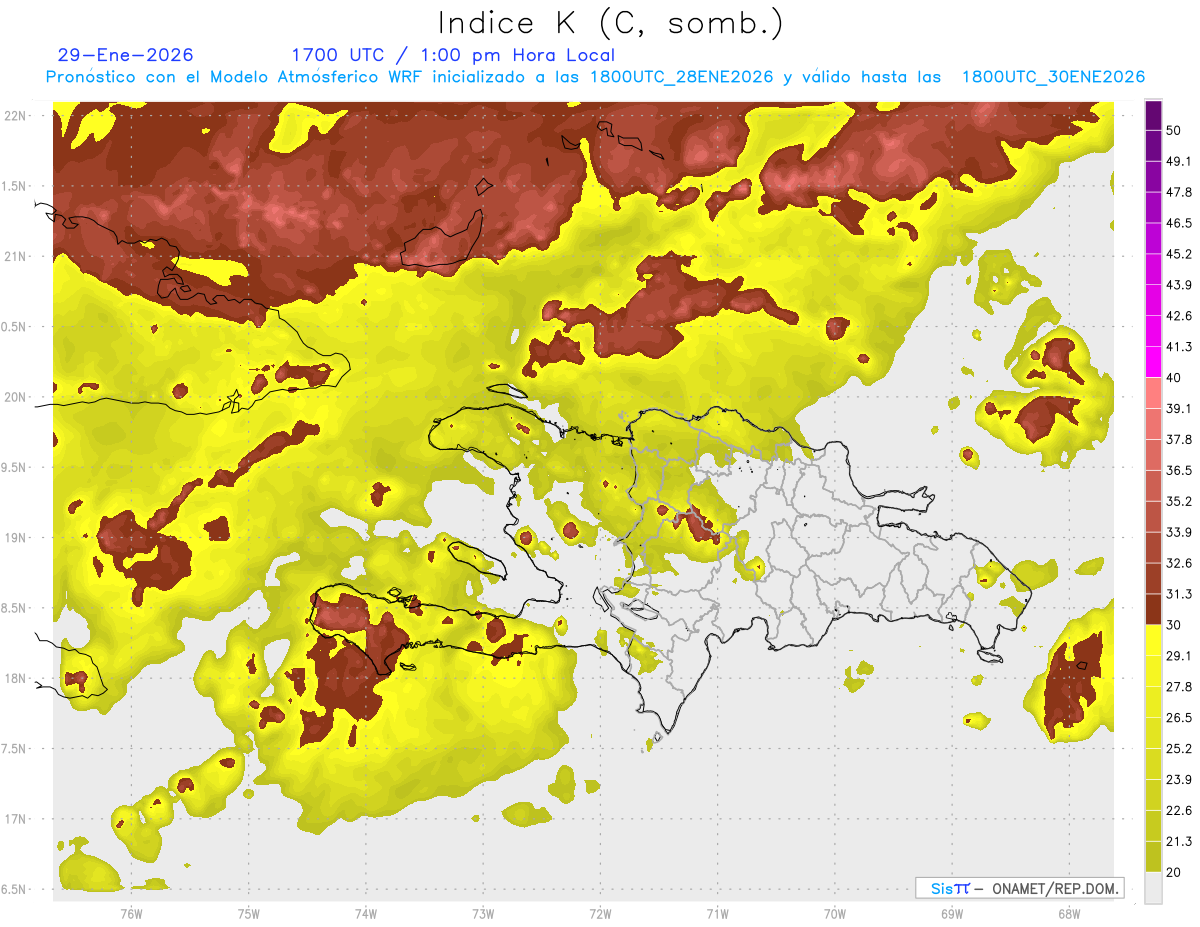Click the legend value "33.9"
Image resolution: width=1200 pixels, height=927 pixels.
[1178, 532]
